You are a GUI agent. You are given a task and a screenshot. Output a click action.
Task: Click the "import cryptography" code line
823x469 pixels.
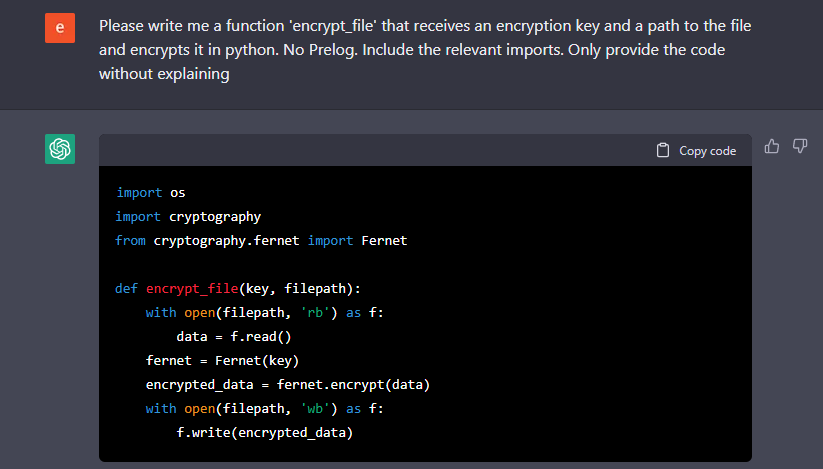click(x=188, y=216)
